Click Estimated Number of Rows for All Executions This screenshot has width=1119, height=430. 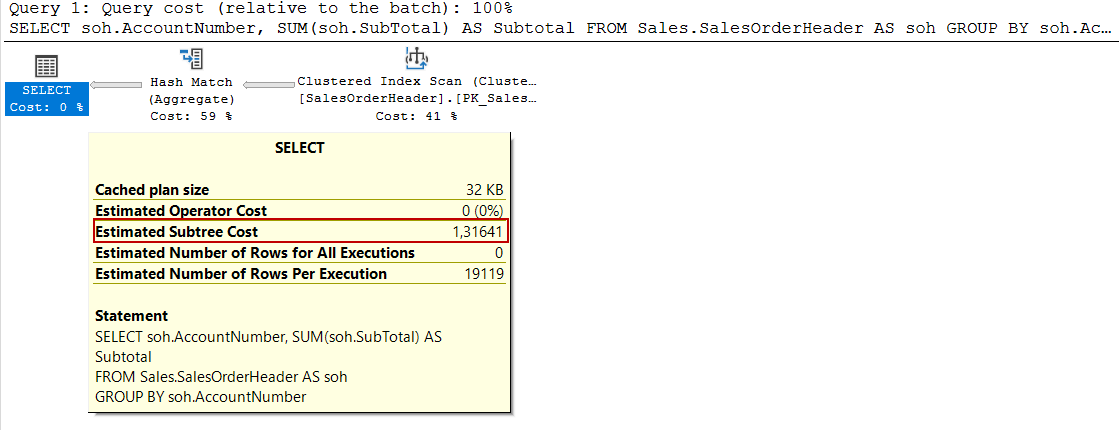coord(254,253)
